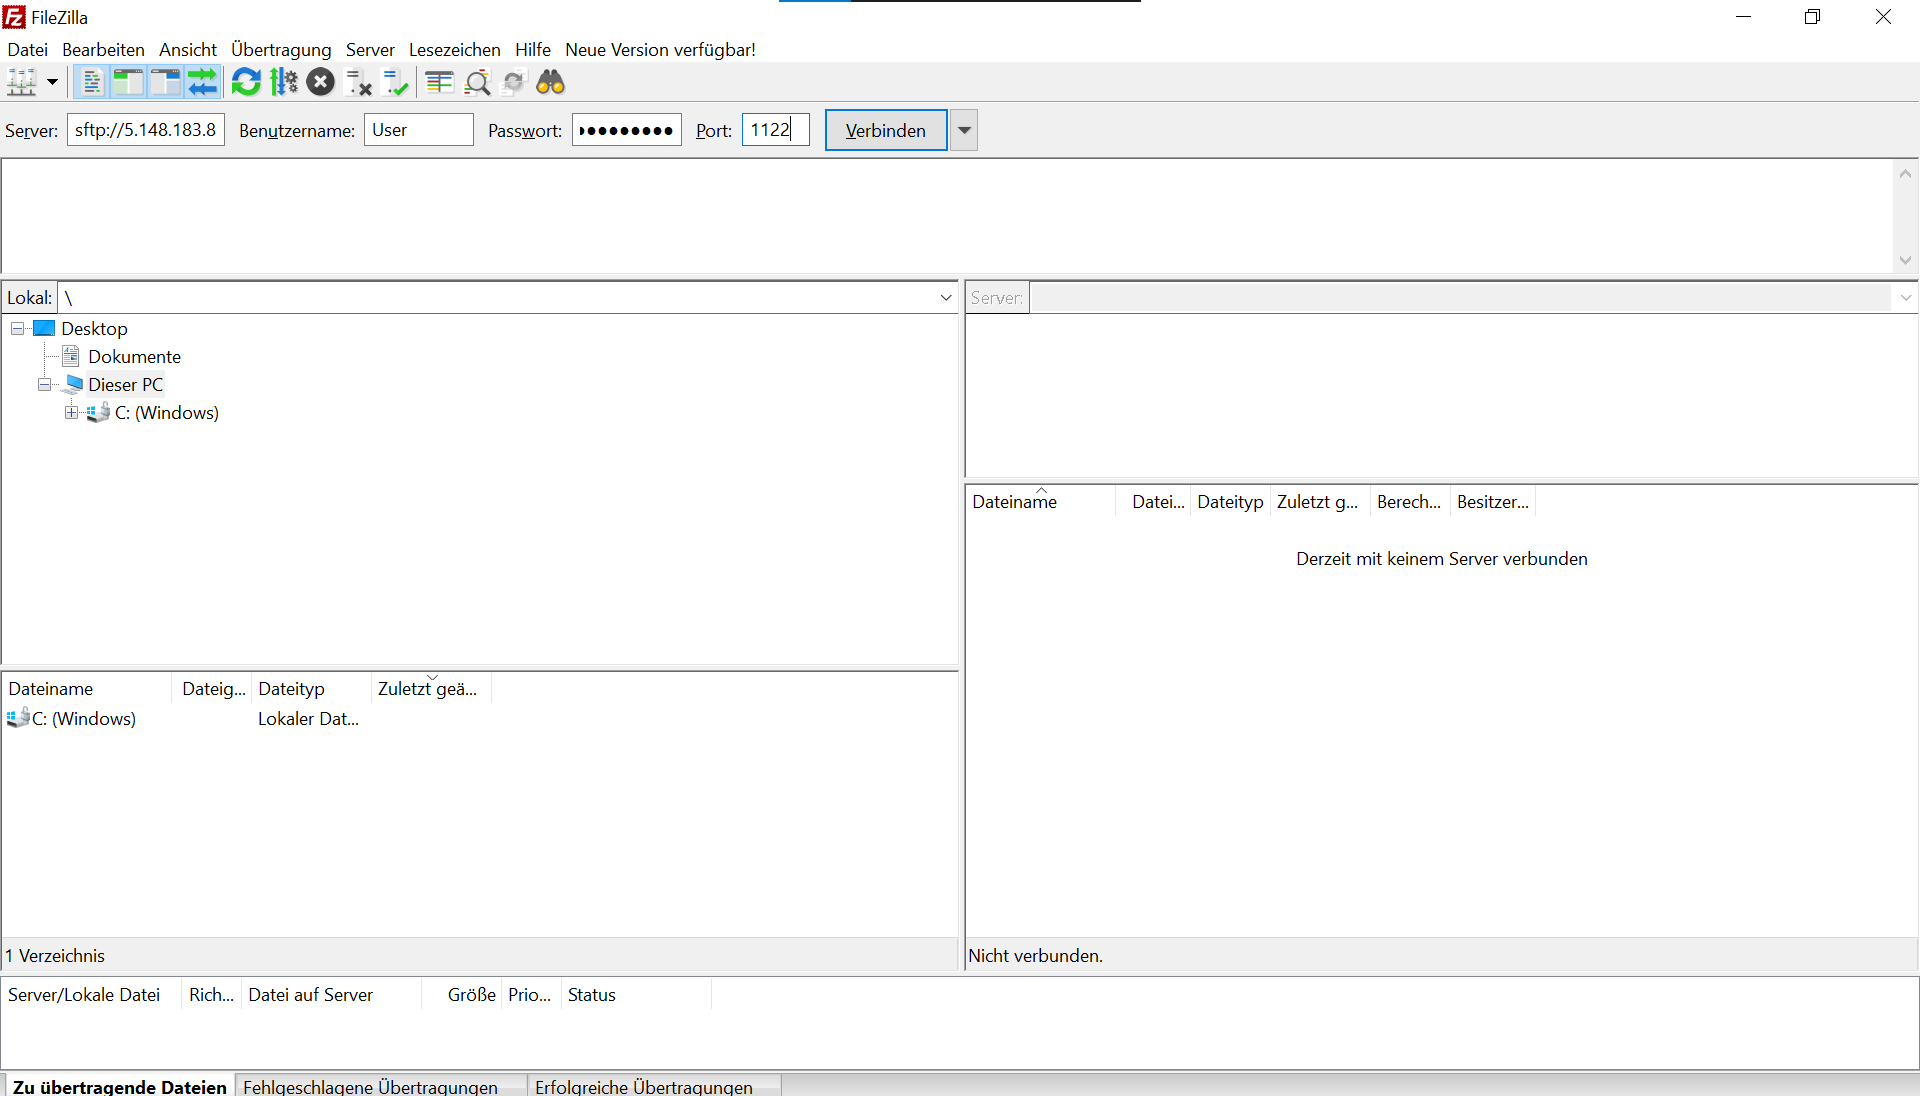Select Dokumente in the local tree
This screenshot has width=1920, height=1096.
(134, 357)
